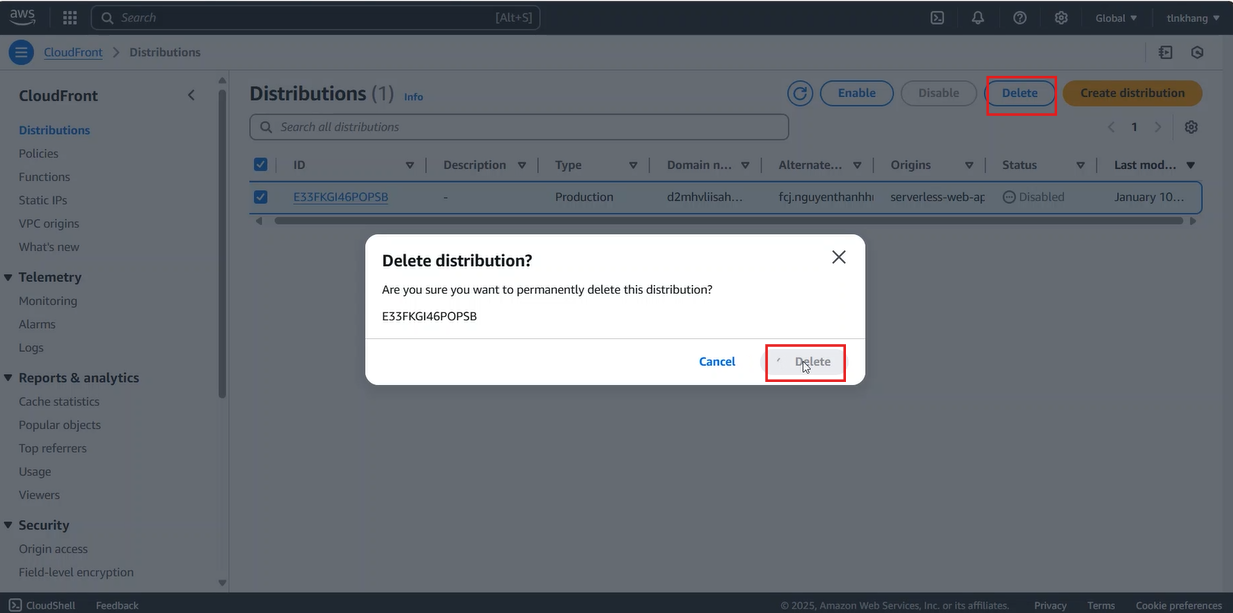Open Static IPs in the sidebar

click(43, 200)
